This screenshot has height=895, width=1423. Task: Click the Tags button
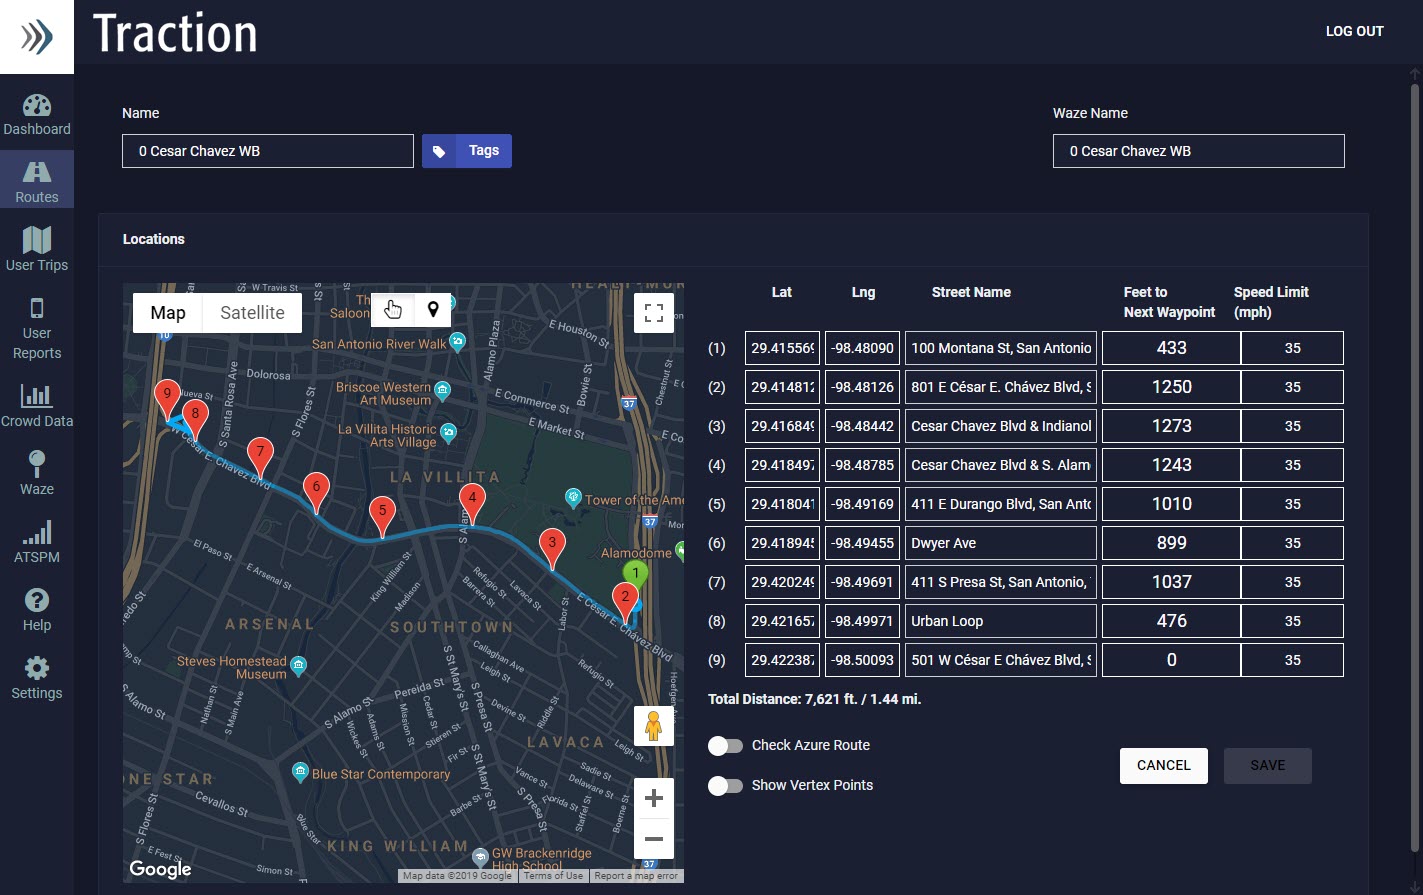coord(467,151)
